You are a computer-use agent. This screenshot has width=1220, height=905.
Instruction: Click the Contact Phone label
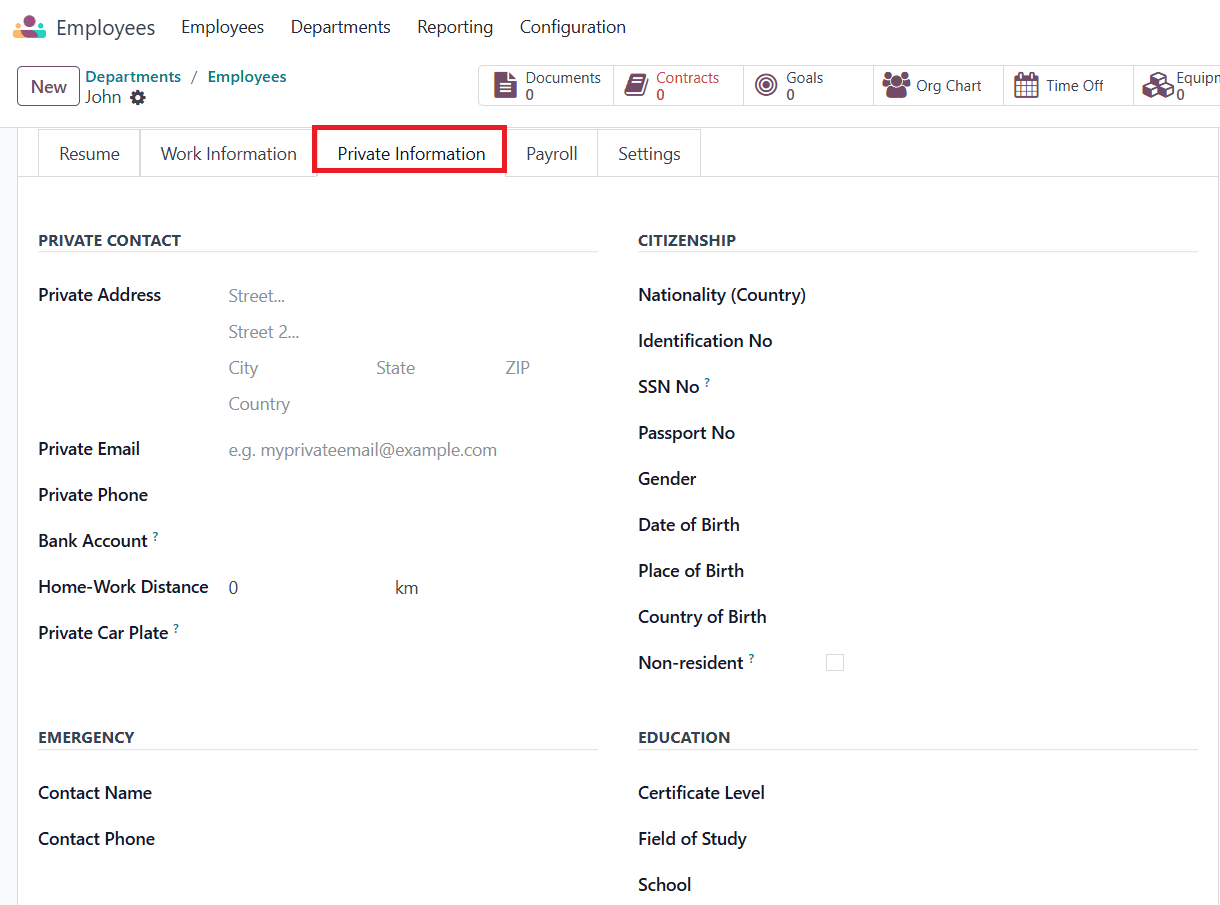96,839
